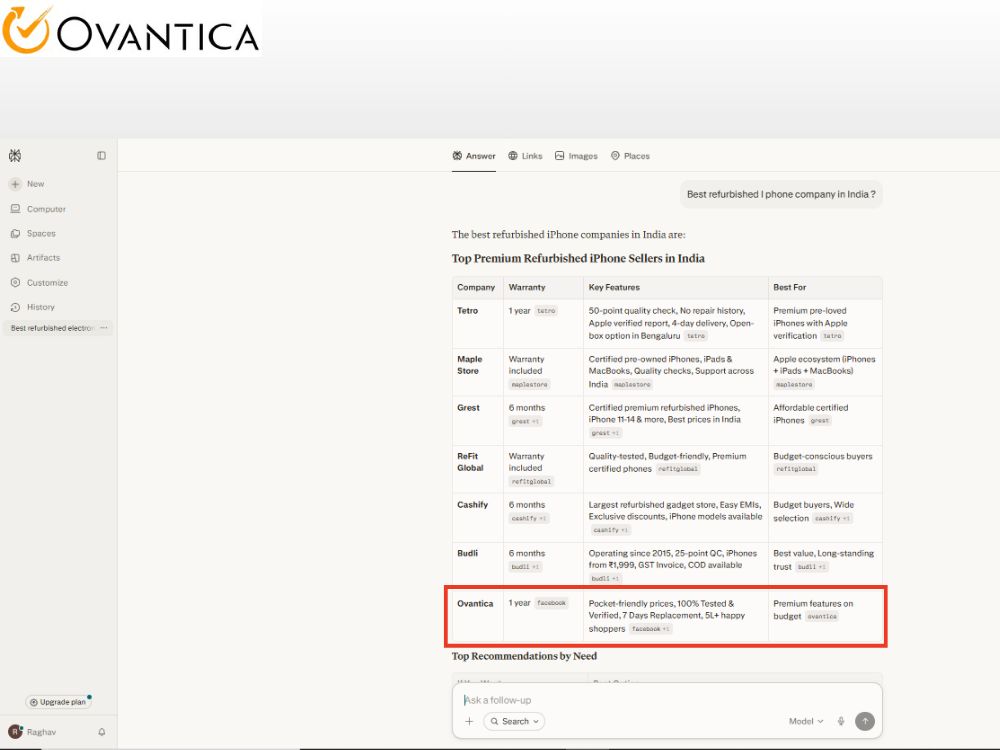Switch to the Images tab
The image size is (1000, 750).
point(576,156)
